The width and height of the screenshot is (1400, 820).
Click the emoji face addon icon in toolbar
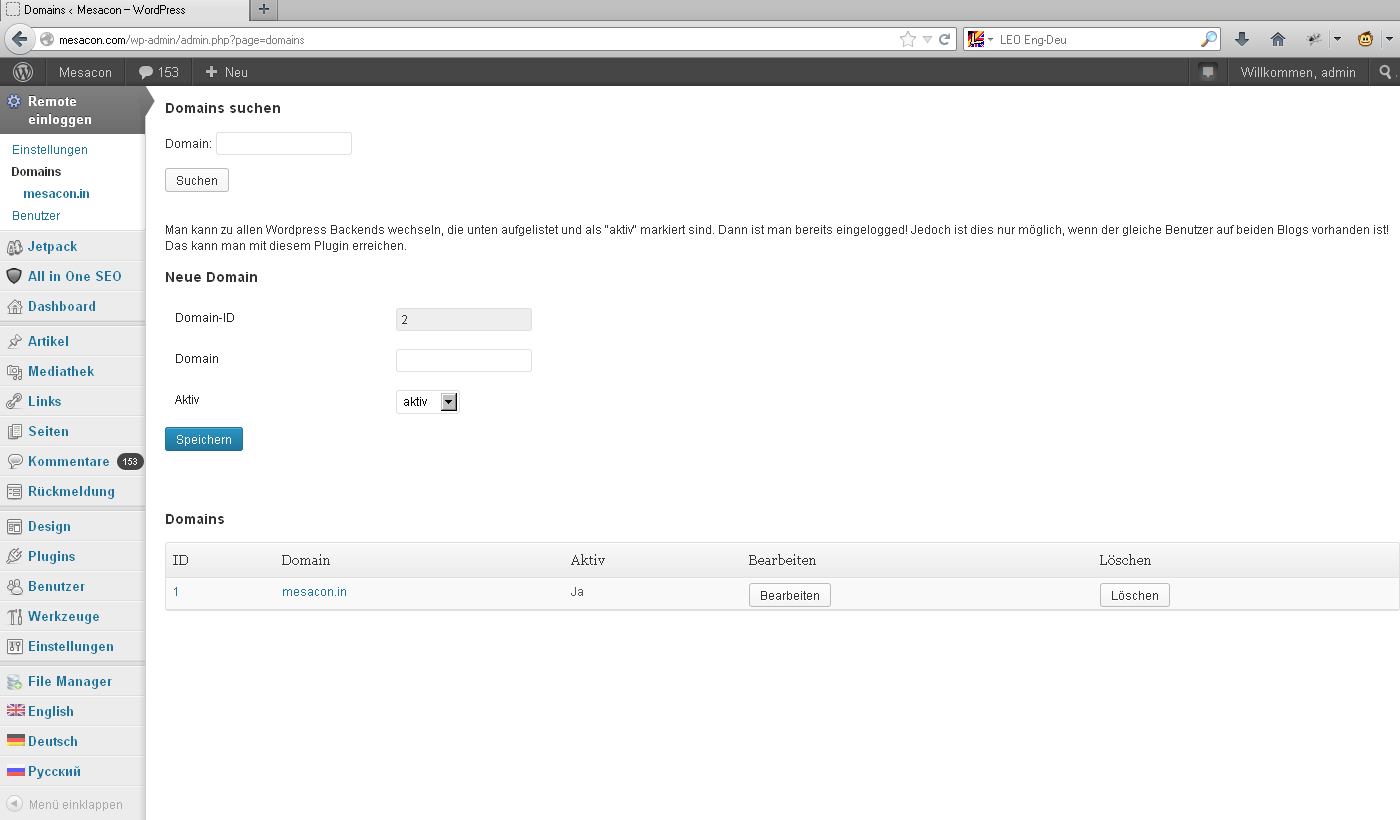click(x=1365, y=39)
